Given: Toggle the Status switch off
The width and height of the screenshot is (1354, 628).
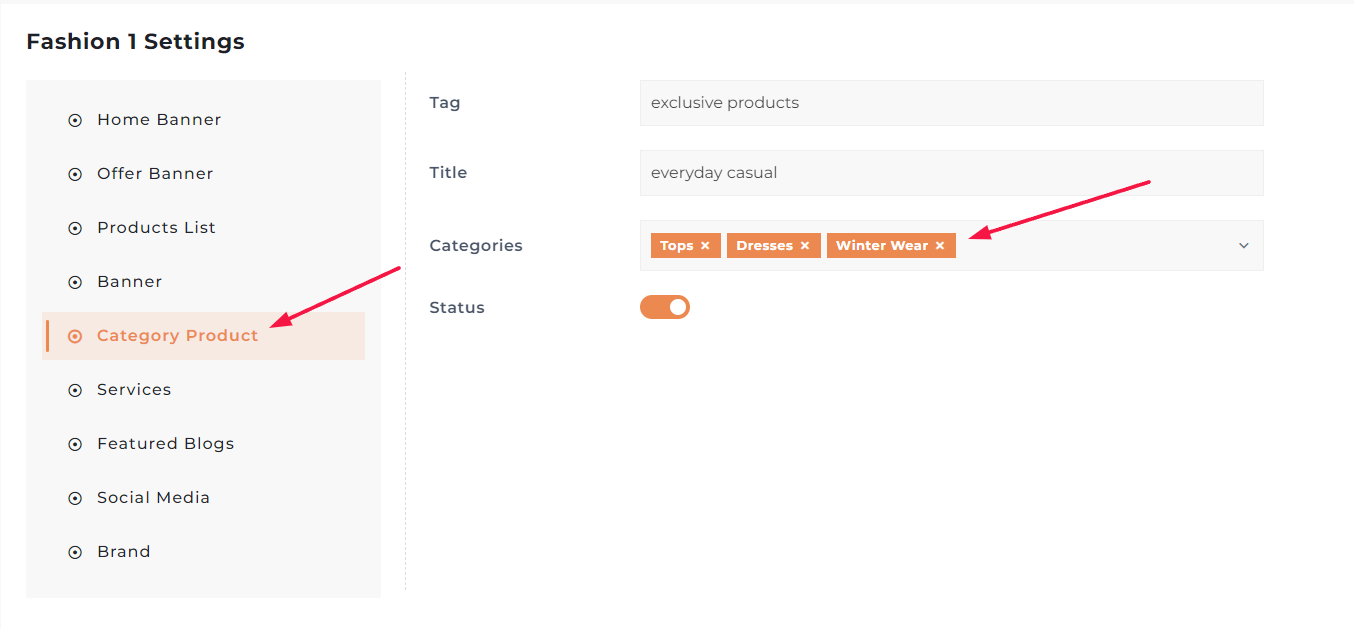Looking at the screenshot, I should tap(665, 307).
